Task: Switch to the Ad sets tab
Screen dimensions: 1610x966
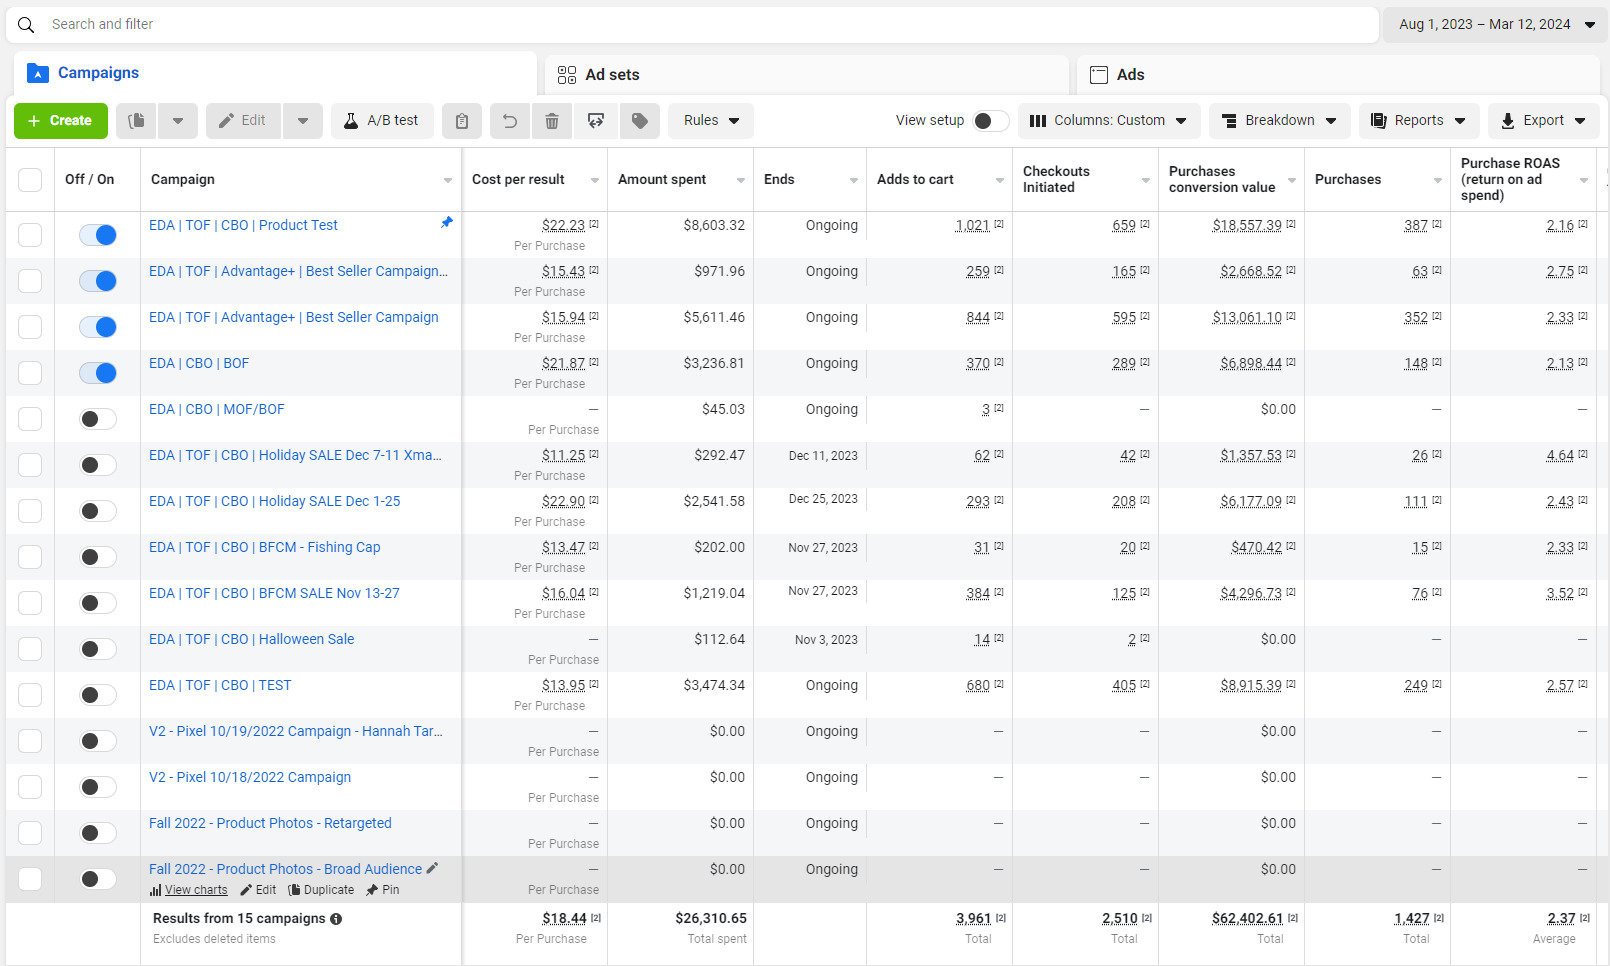Action: [x=611, y=75]
